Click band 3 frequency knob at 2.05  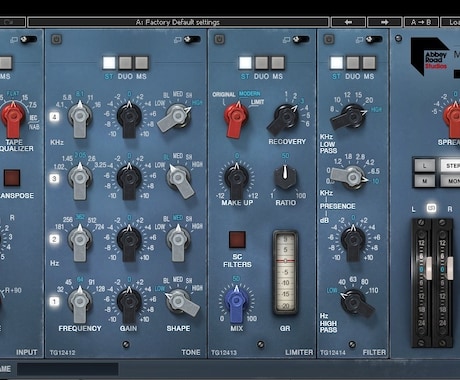[x=80, y=179]
